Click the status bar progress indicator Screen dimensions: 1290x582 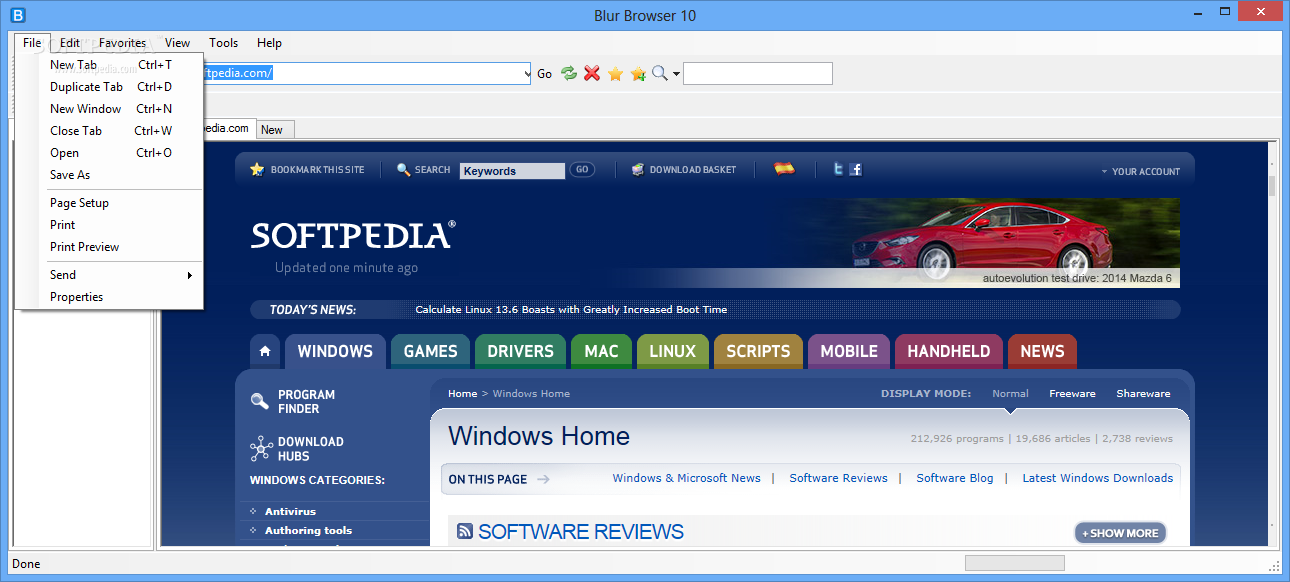(x=1014, y=563)
